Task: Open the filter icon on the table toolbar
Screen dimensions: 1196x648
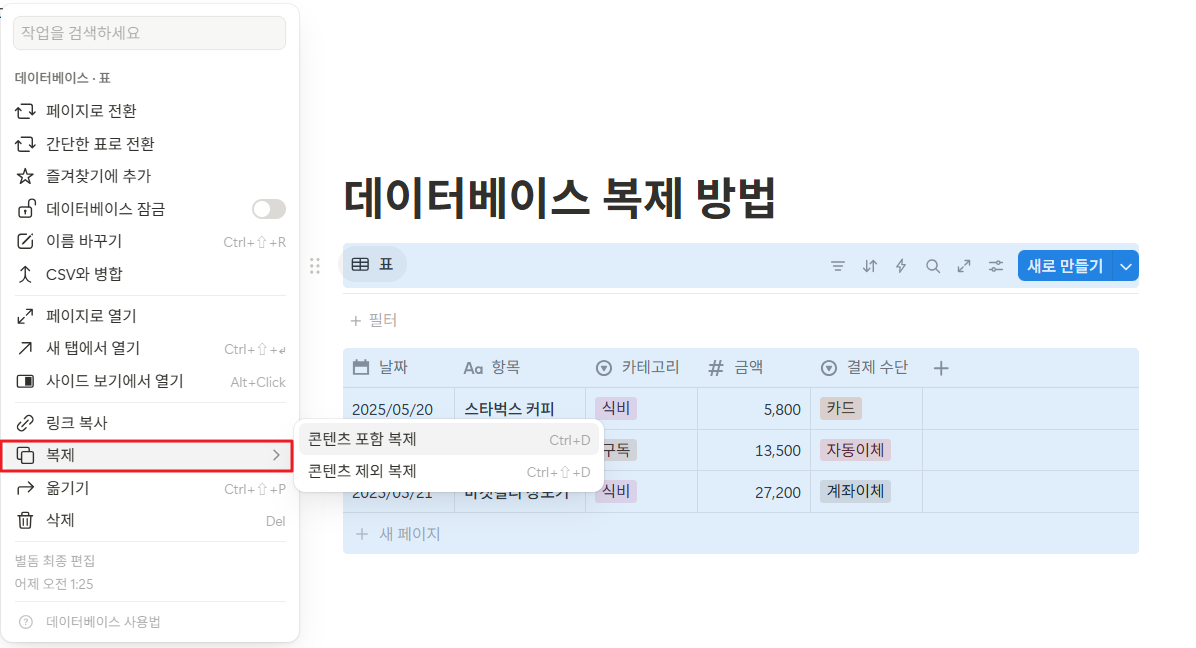Action: [x=837, y=266]
